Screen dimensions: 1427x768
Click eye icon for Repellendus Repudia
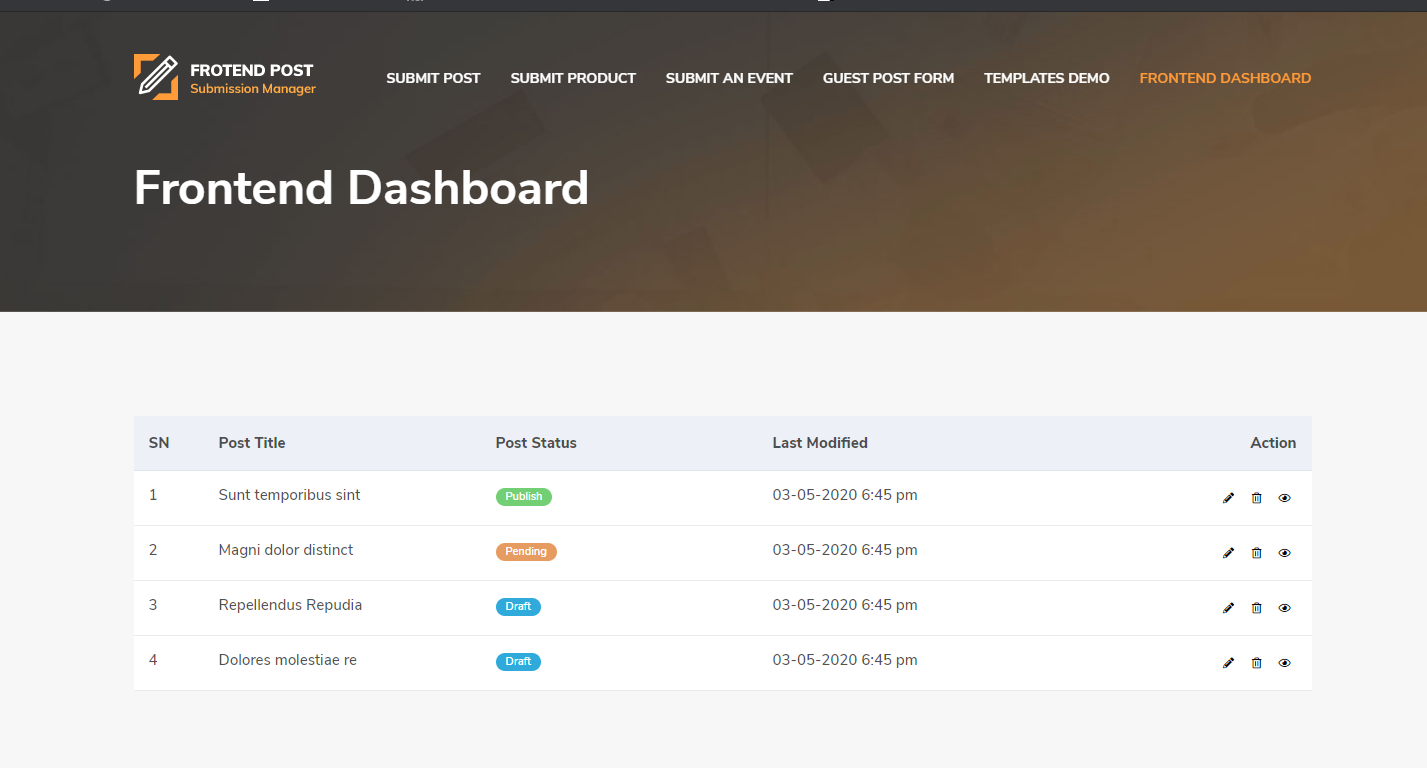tap(1285, 608)
